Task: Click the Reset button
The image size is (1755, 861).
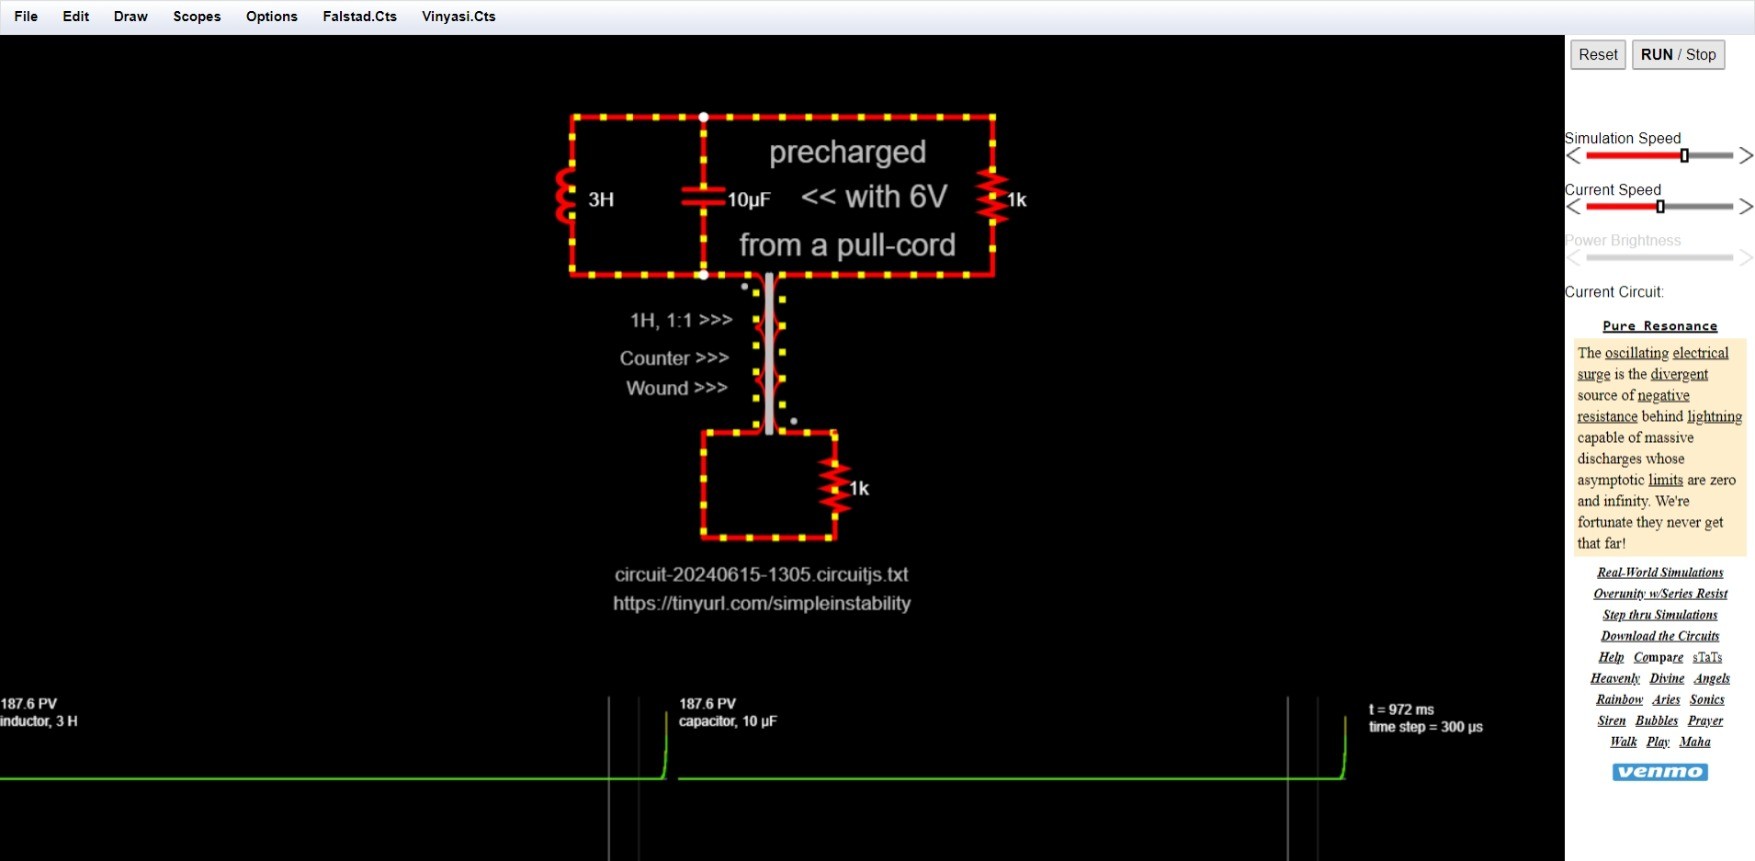Action: coord(1598,55)
